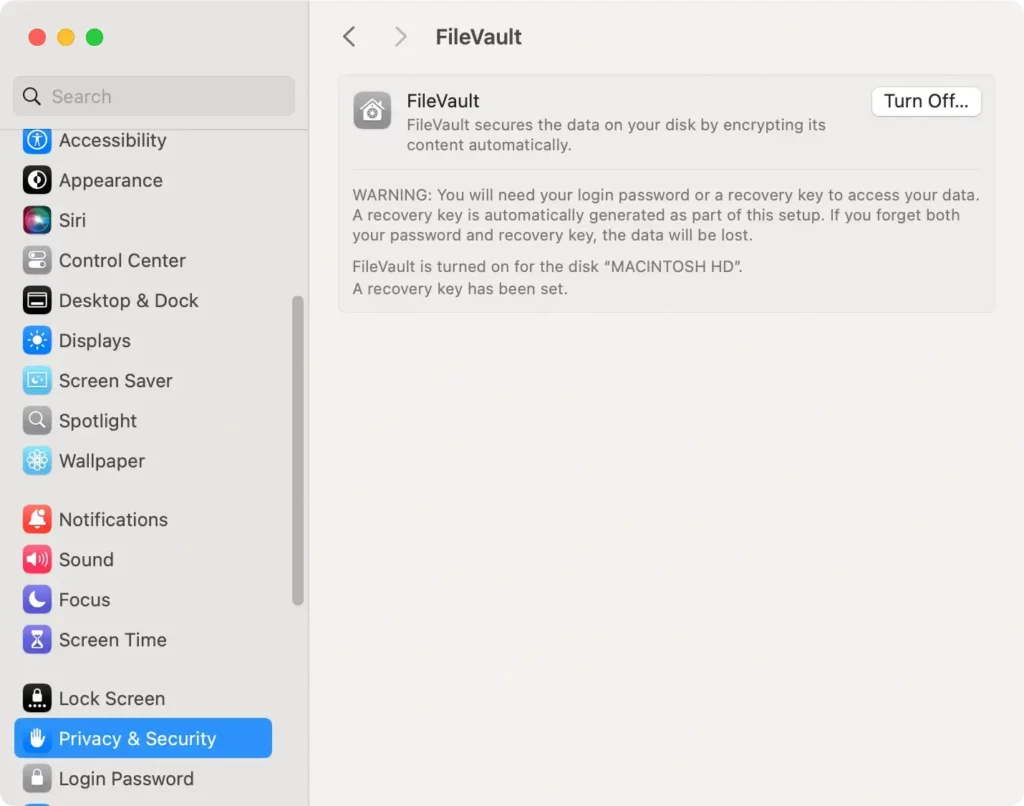This screenshot has width=1024, height=806.
Task: Focus the Search field in sidebar
Action: click(154, 96)
